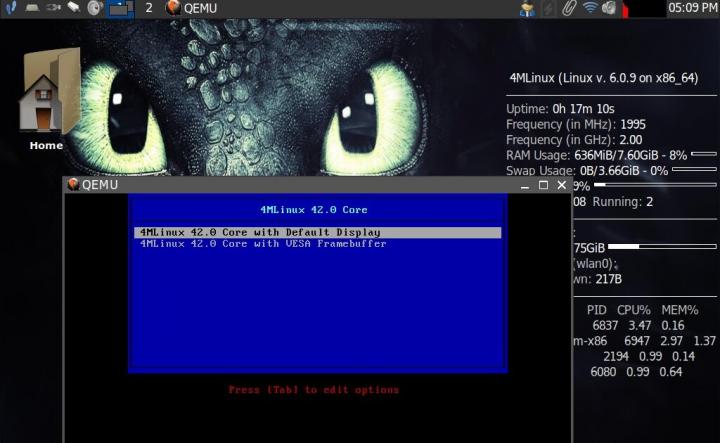This screenshot has width=720, height=443.
Task: Open the Wi-Fi network tray icon
Action: pyautogui.click(x=590, y=8)
